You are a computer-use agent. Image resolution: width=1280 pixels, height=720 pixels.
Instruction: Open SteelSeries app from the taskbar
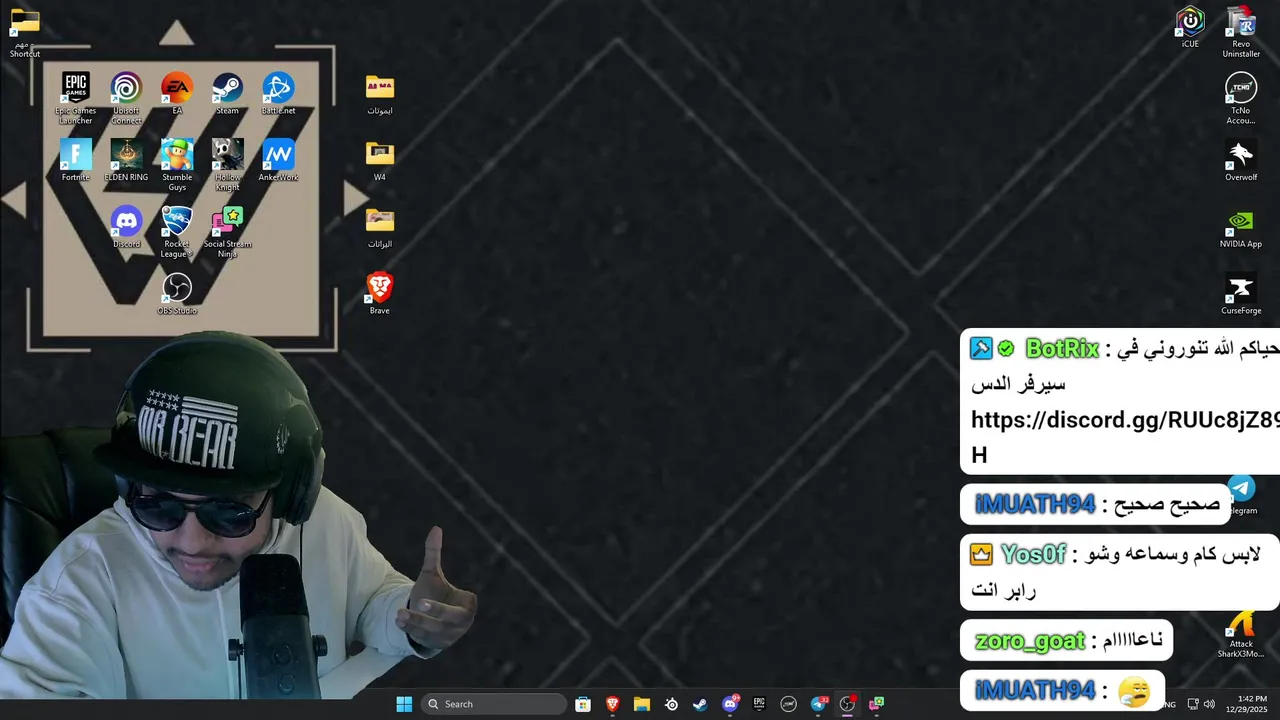[671, 704]
